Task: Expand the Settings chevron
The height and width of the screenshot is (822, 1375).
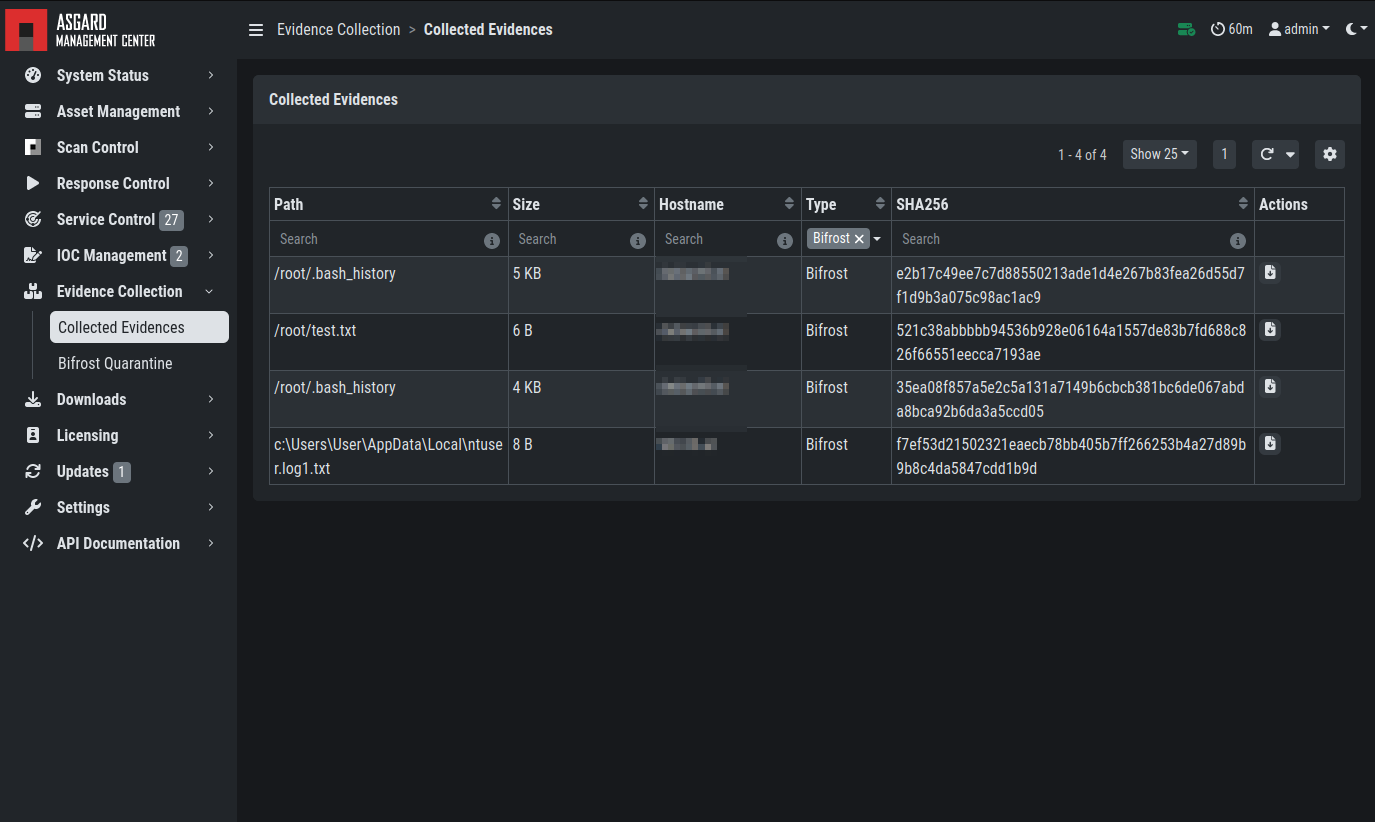Action: (x=211, y=507)
